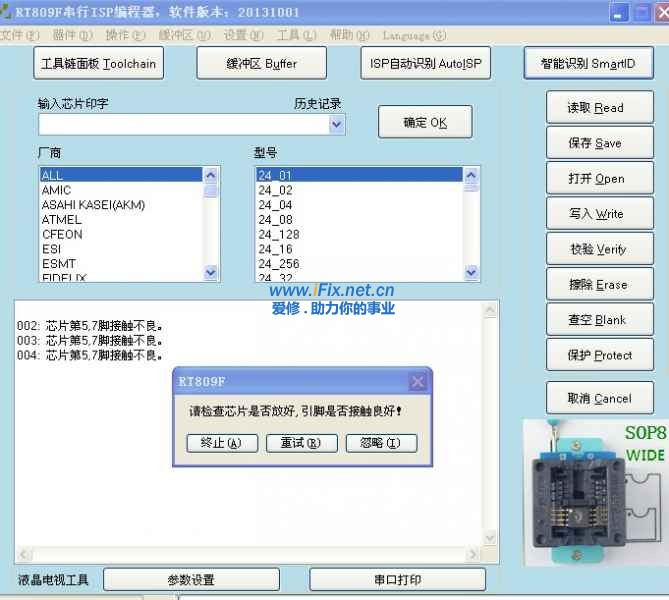The width and height of the screenshot is (669, 600).
Task: Click log panel scroll right arrow
Action: [x=472, y=555]
